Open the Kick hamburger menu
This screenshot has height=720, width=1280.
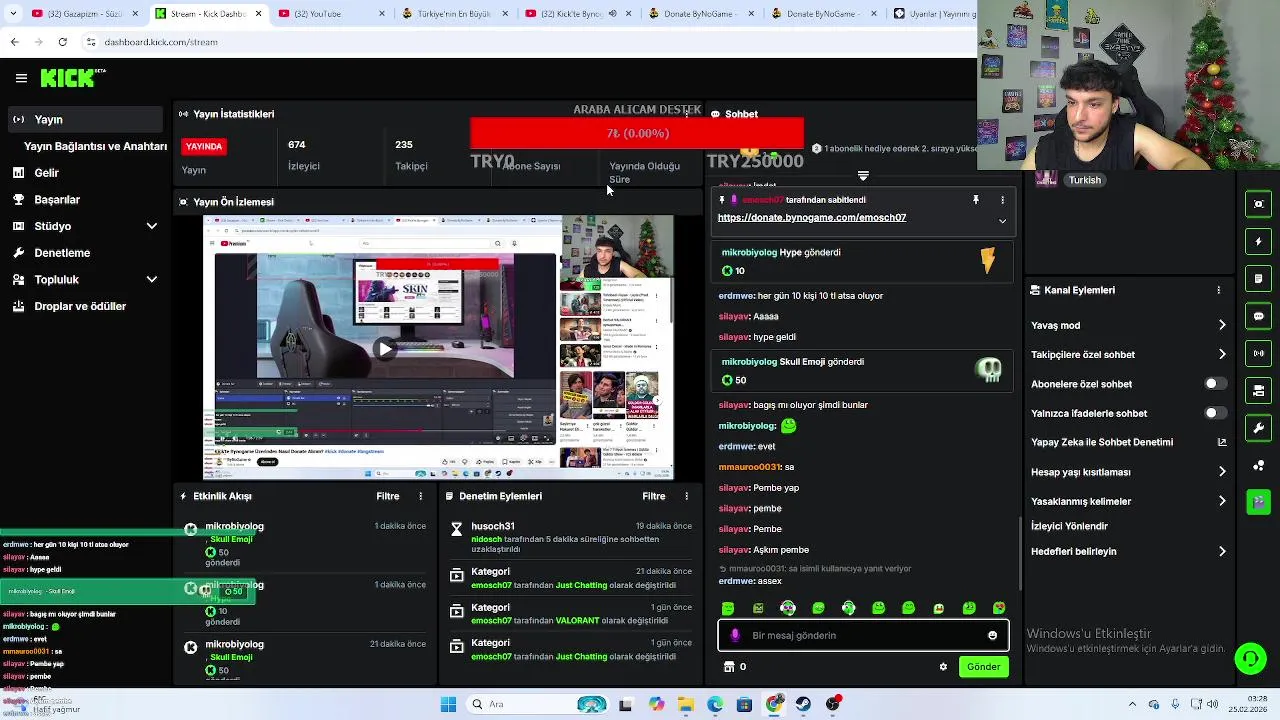point(21,78)
